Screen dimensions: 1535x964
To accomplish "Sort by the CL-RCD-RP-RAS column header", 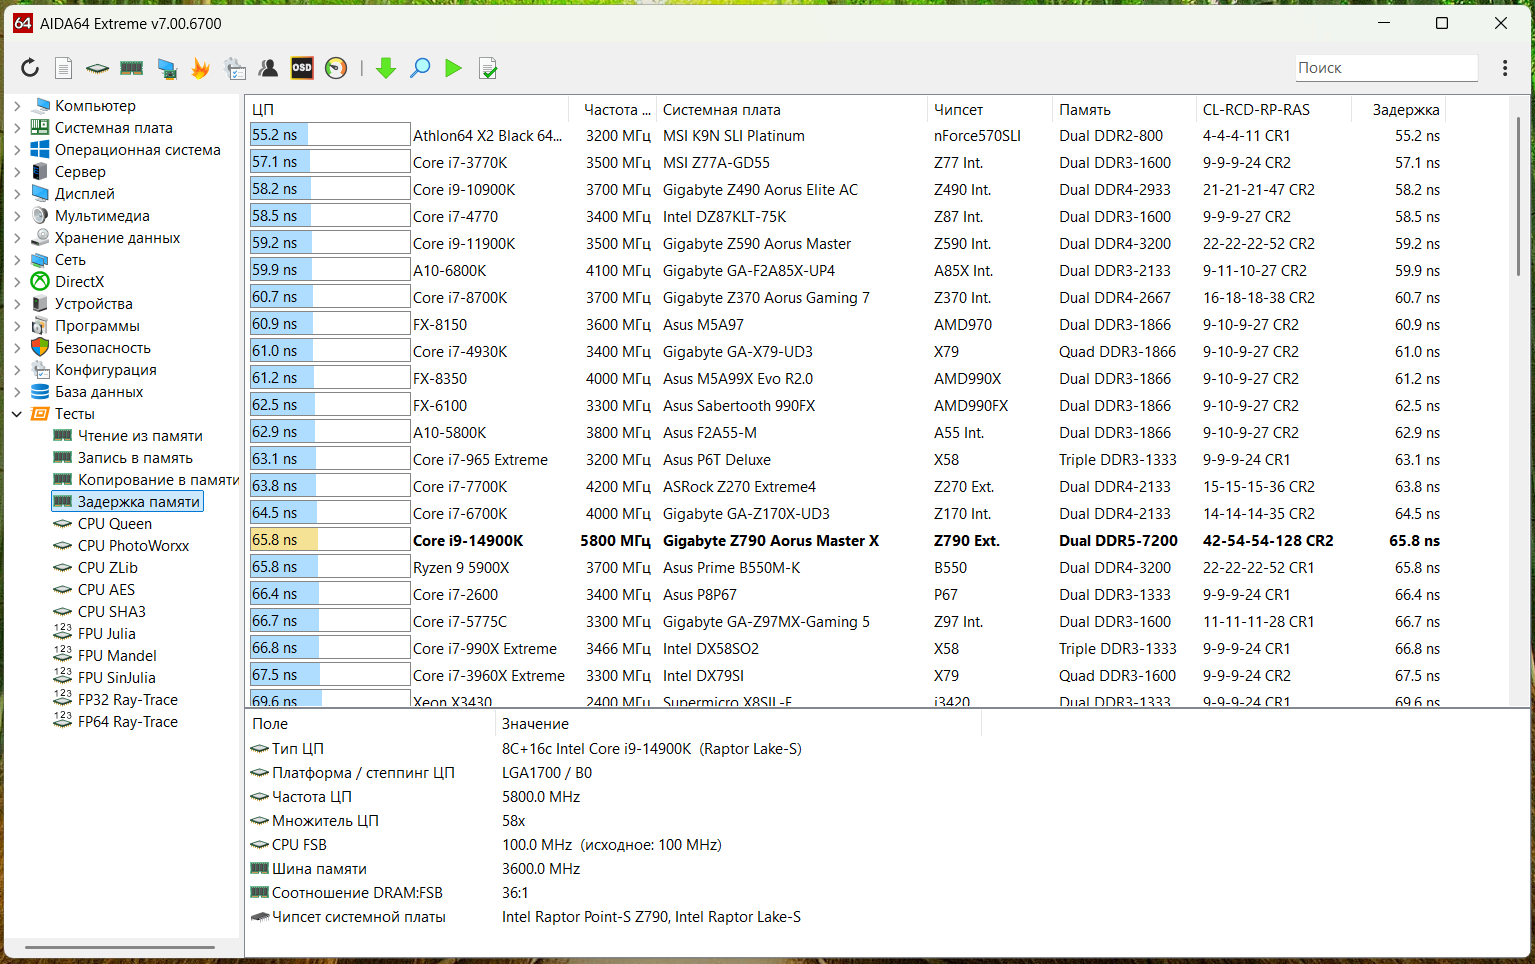I will 1273,109.
